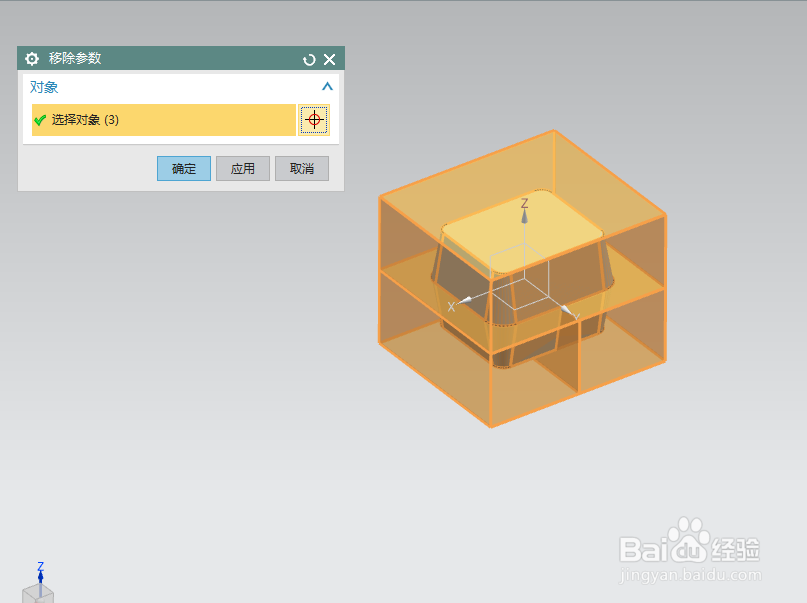Close the 移除参数 dialog
The image size is (807, 603).
tap(329, 60)
